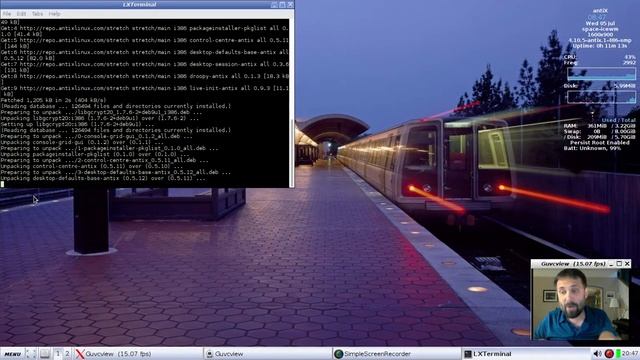Viewport: 640px width, 360px height.
Task: Close the Guvcview window
Action: pos(627,264)
